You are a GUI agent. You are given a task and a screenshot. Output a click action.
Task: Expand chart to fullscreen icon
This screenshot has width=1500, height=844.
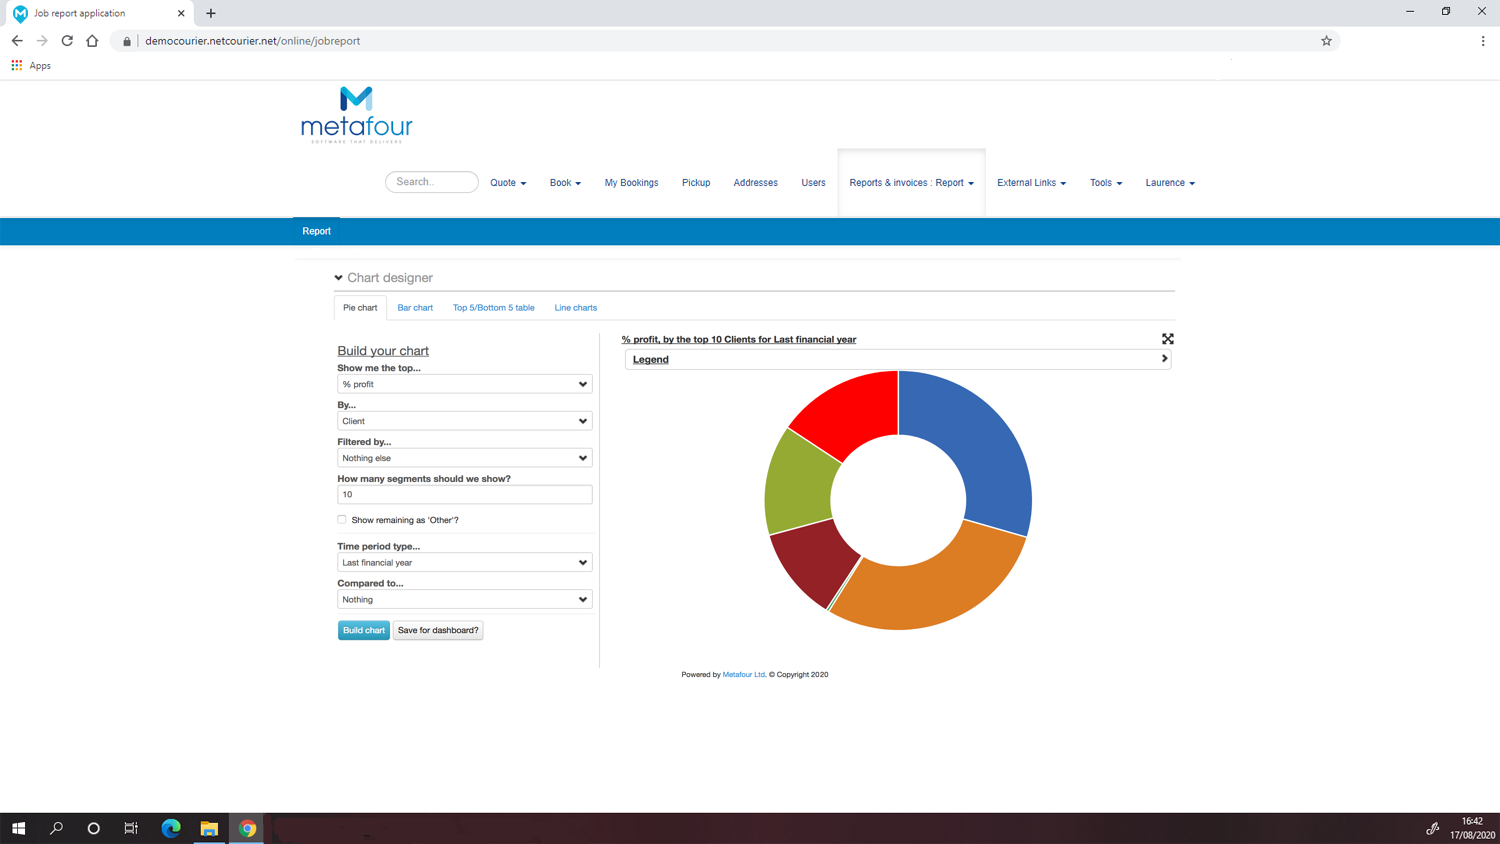coord(1167,339)
